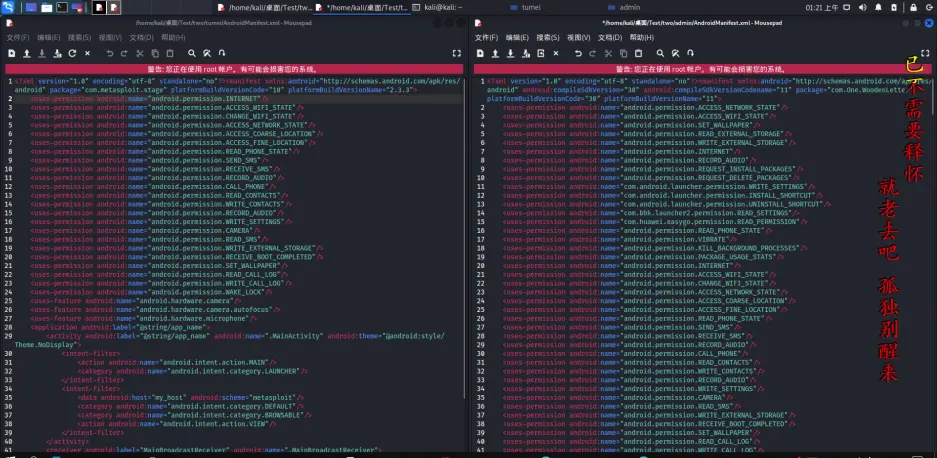Close document with X icon in tumei toolbar
This screenshot has width=937, height=458.
click(87, 52)
